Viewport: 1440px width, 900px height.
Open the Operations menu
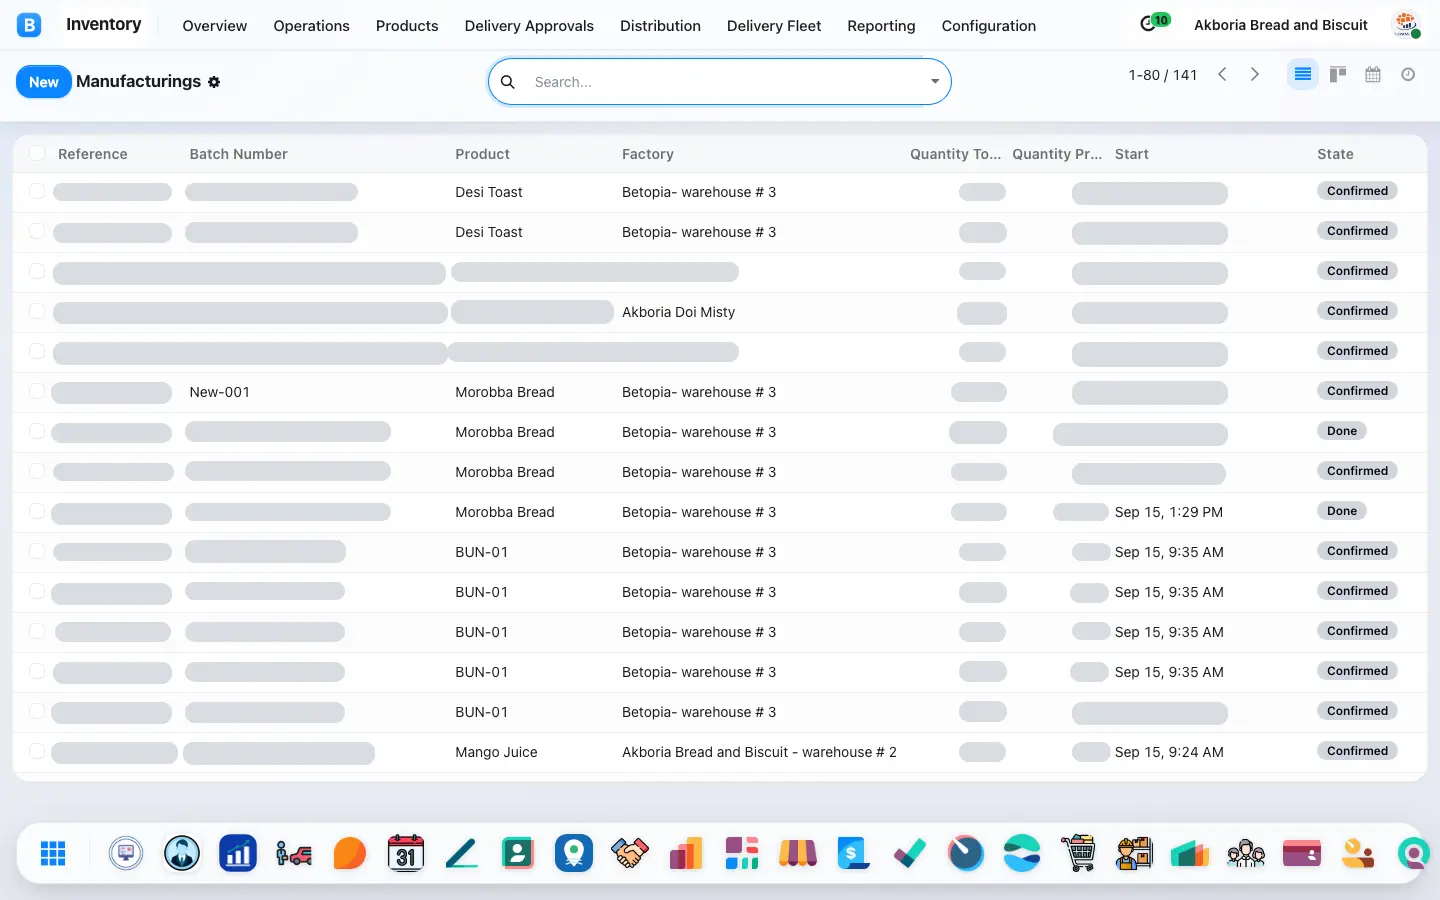pyautogui.click(x=311, y=26)
